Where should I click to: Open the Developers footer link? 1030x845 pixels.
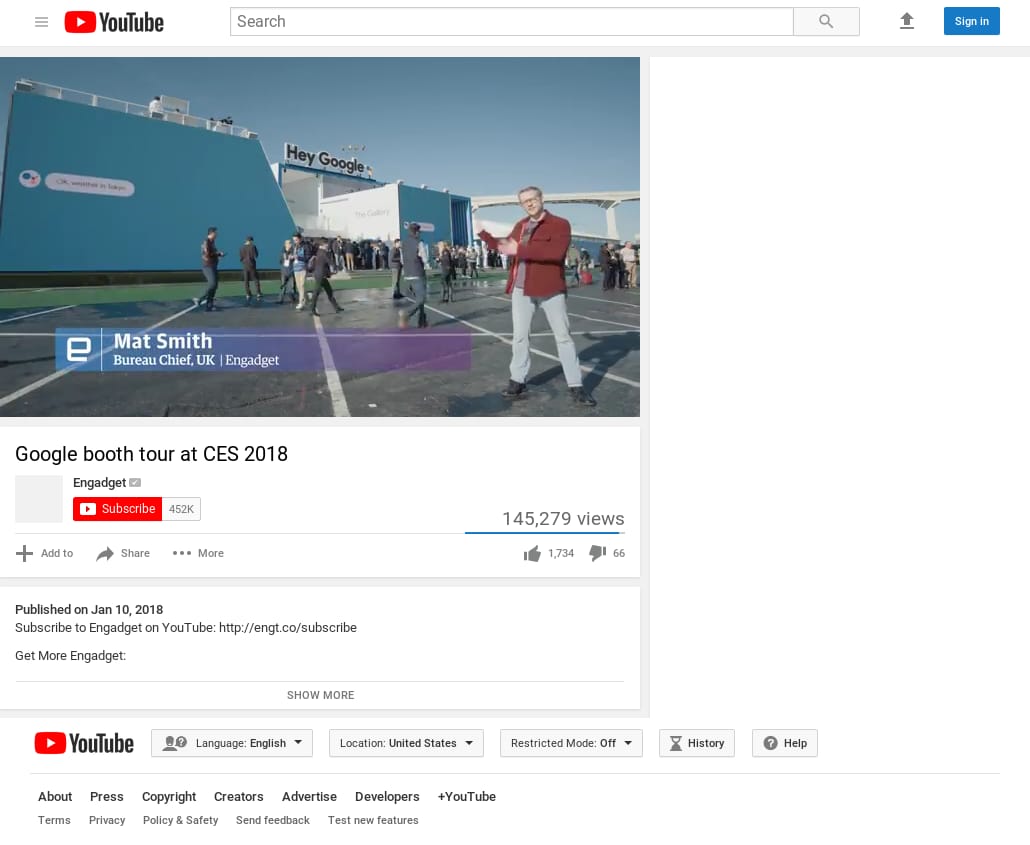click(x=387, y=796)
